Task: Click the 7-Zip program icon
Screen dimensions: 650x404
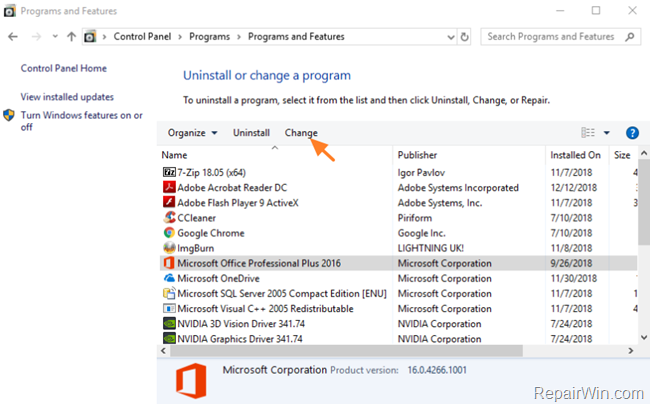Action: [169, 172]
